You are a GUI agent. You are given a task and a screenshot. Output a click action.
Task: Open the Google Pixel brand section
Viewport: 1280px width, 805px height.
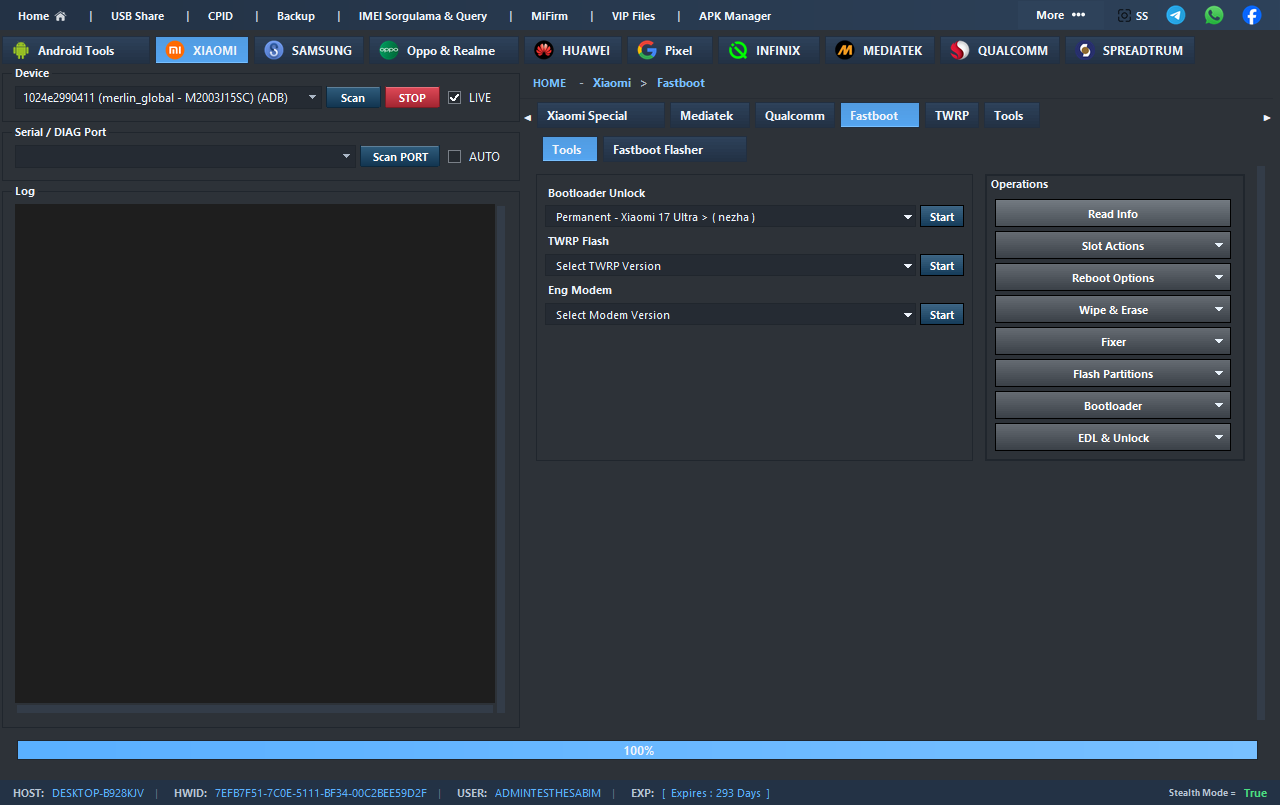point(647,50)
